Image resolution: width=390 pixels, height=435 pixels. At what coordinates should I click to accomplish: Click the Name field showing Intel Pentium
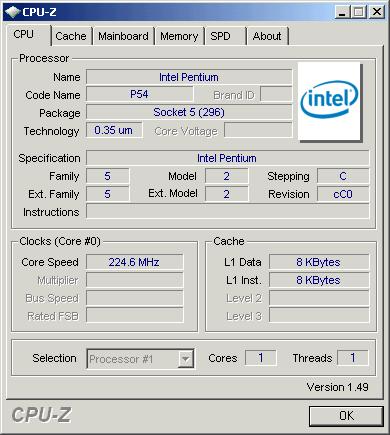(189, 77)
